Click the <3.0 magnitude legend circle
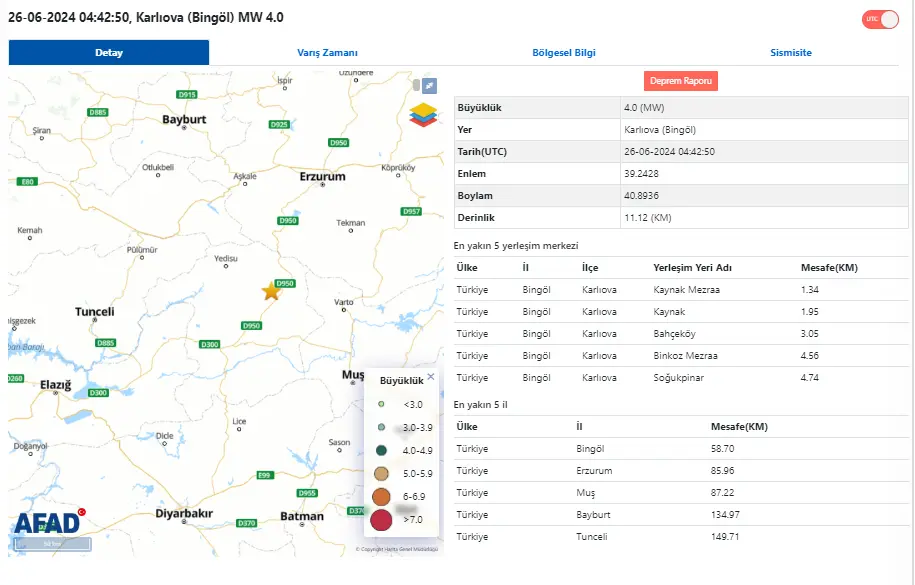 (x=381, y=404)
